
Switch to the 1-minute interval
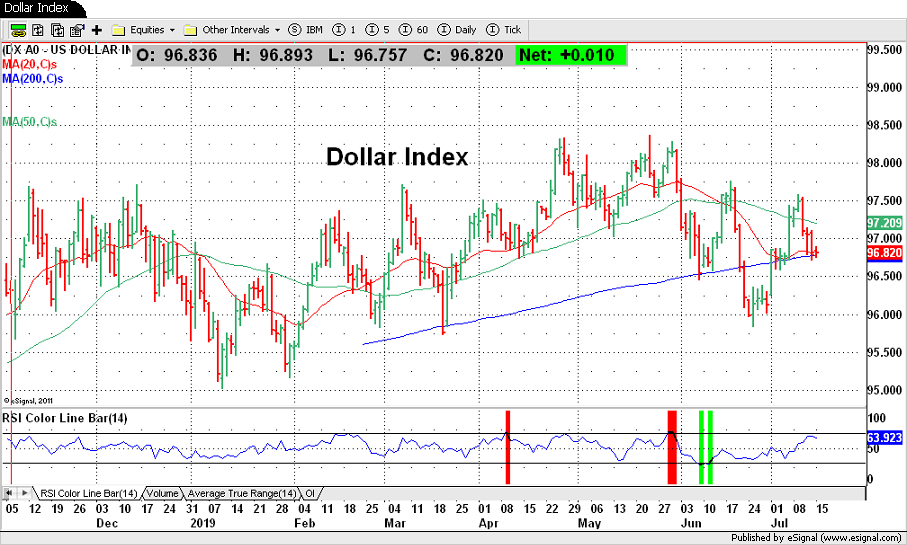345,30
